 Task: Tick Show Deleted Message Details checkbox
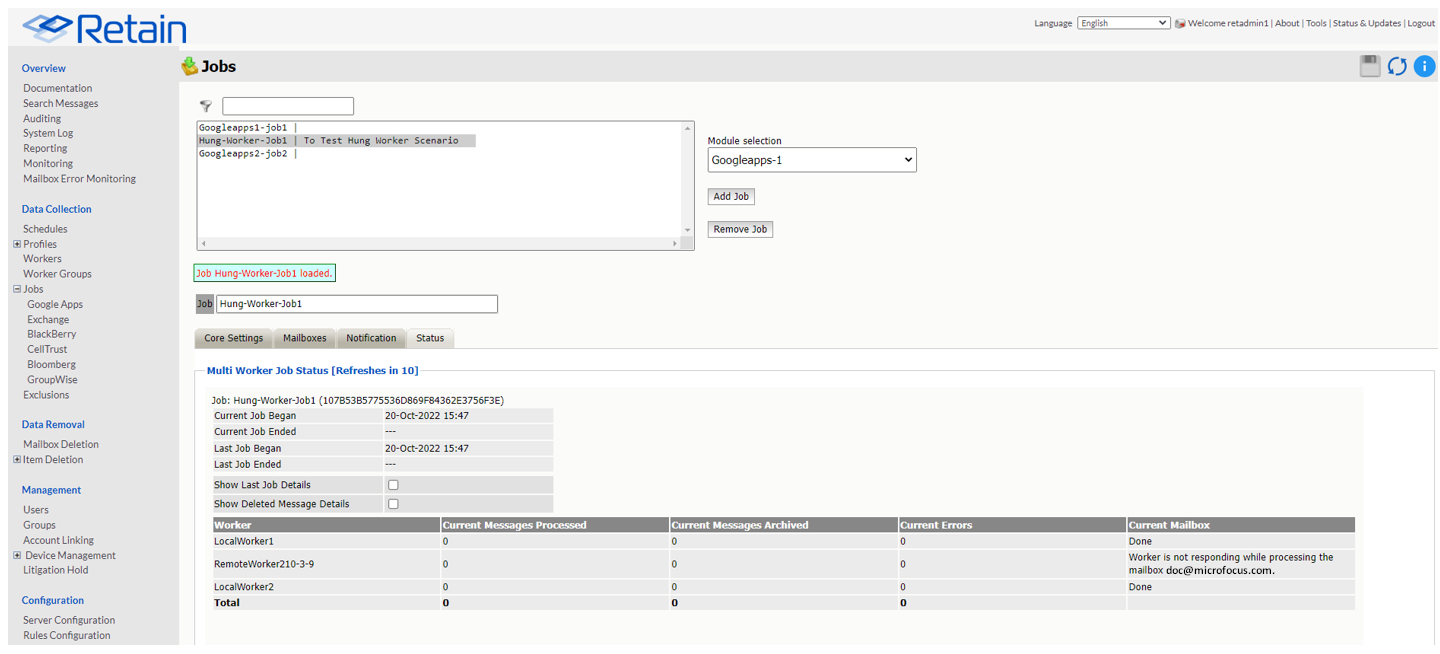(393, 504)
